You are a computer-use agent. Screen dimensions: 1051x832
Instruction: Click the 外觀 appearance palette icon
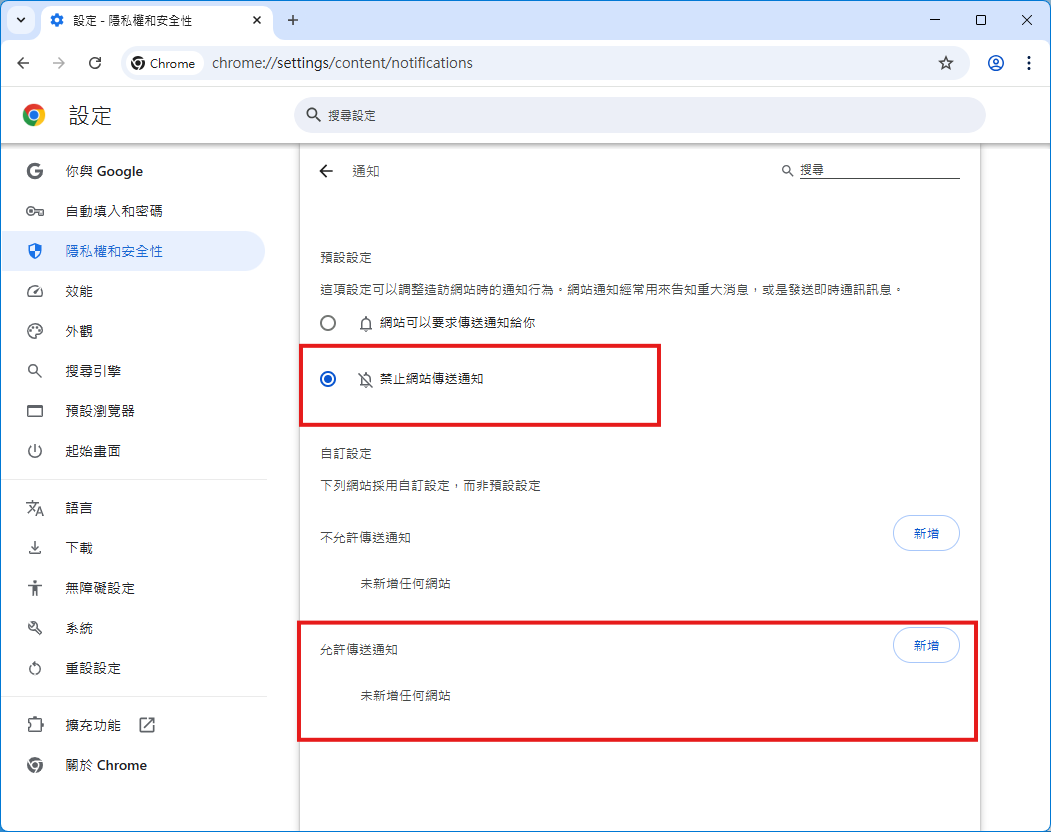pos(34,331)
